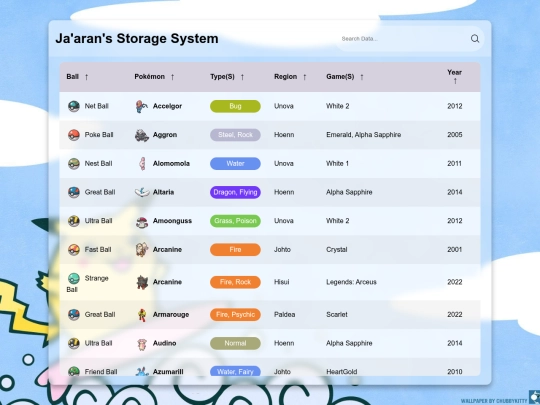Click the Great Ball icon in Armarouge row
The image size is (540, 405).
(74, 314)
